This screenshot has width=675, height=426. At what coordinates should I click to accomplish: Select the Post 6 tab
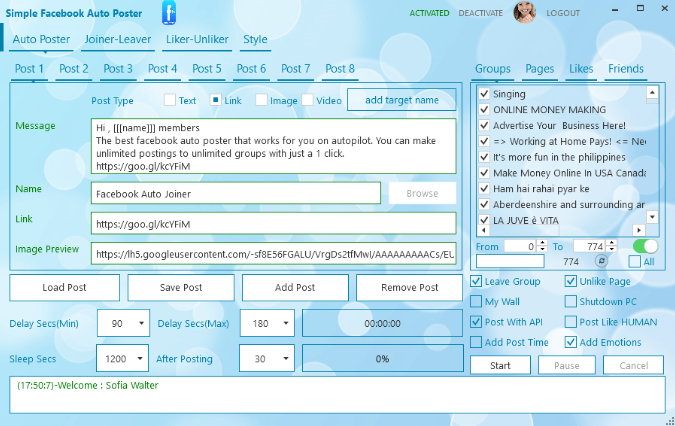coord(251,69)
